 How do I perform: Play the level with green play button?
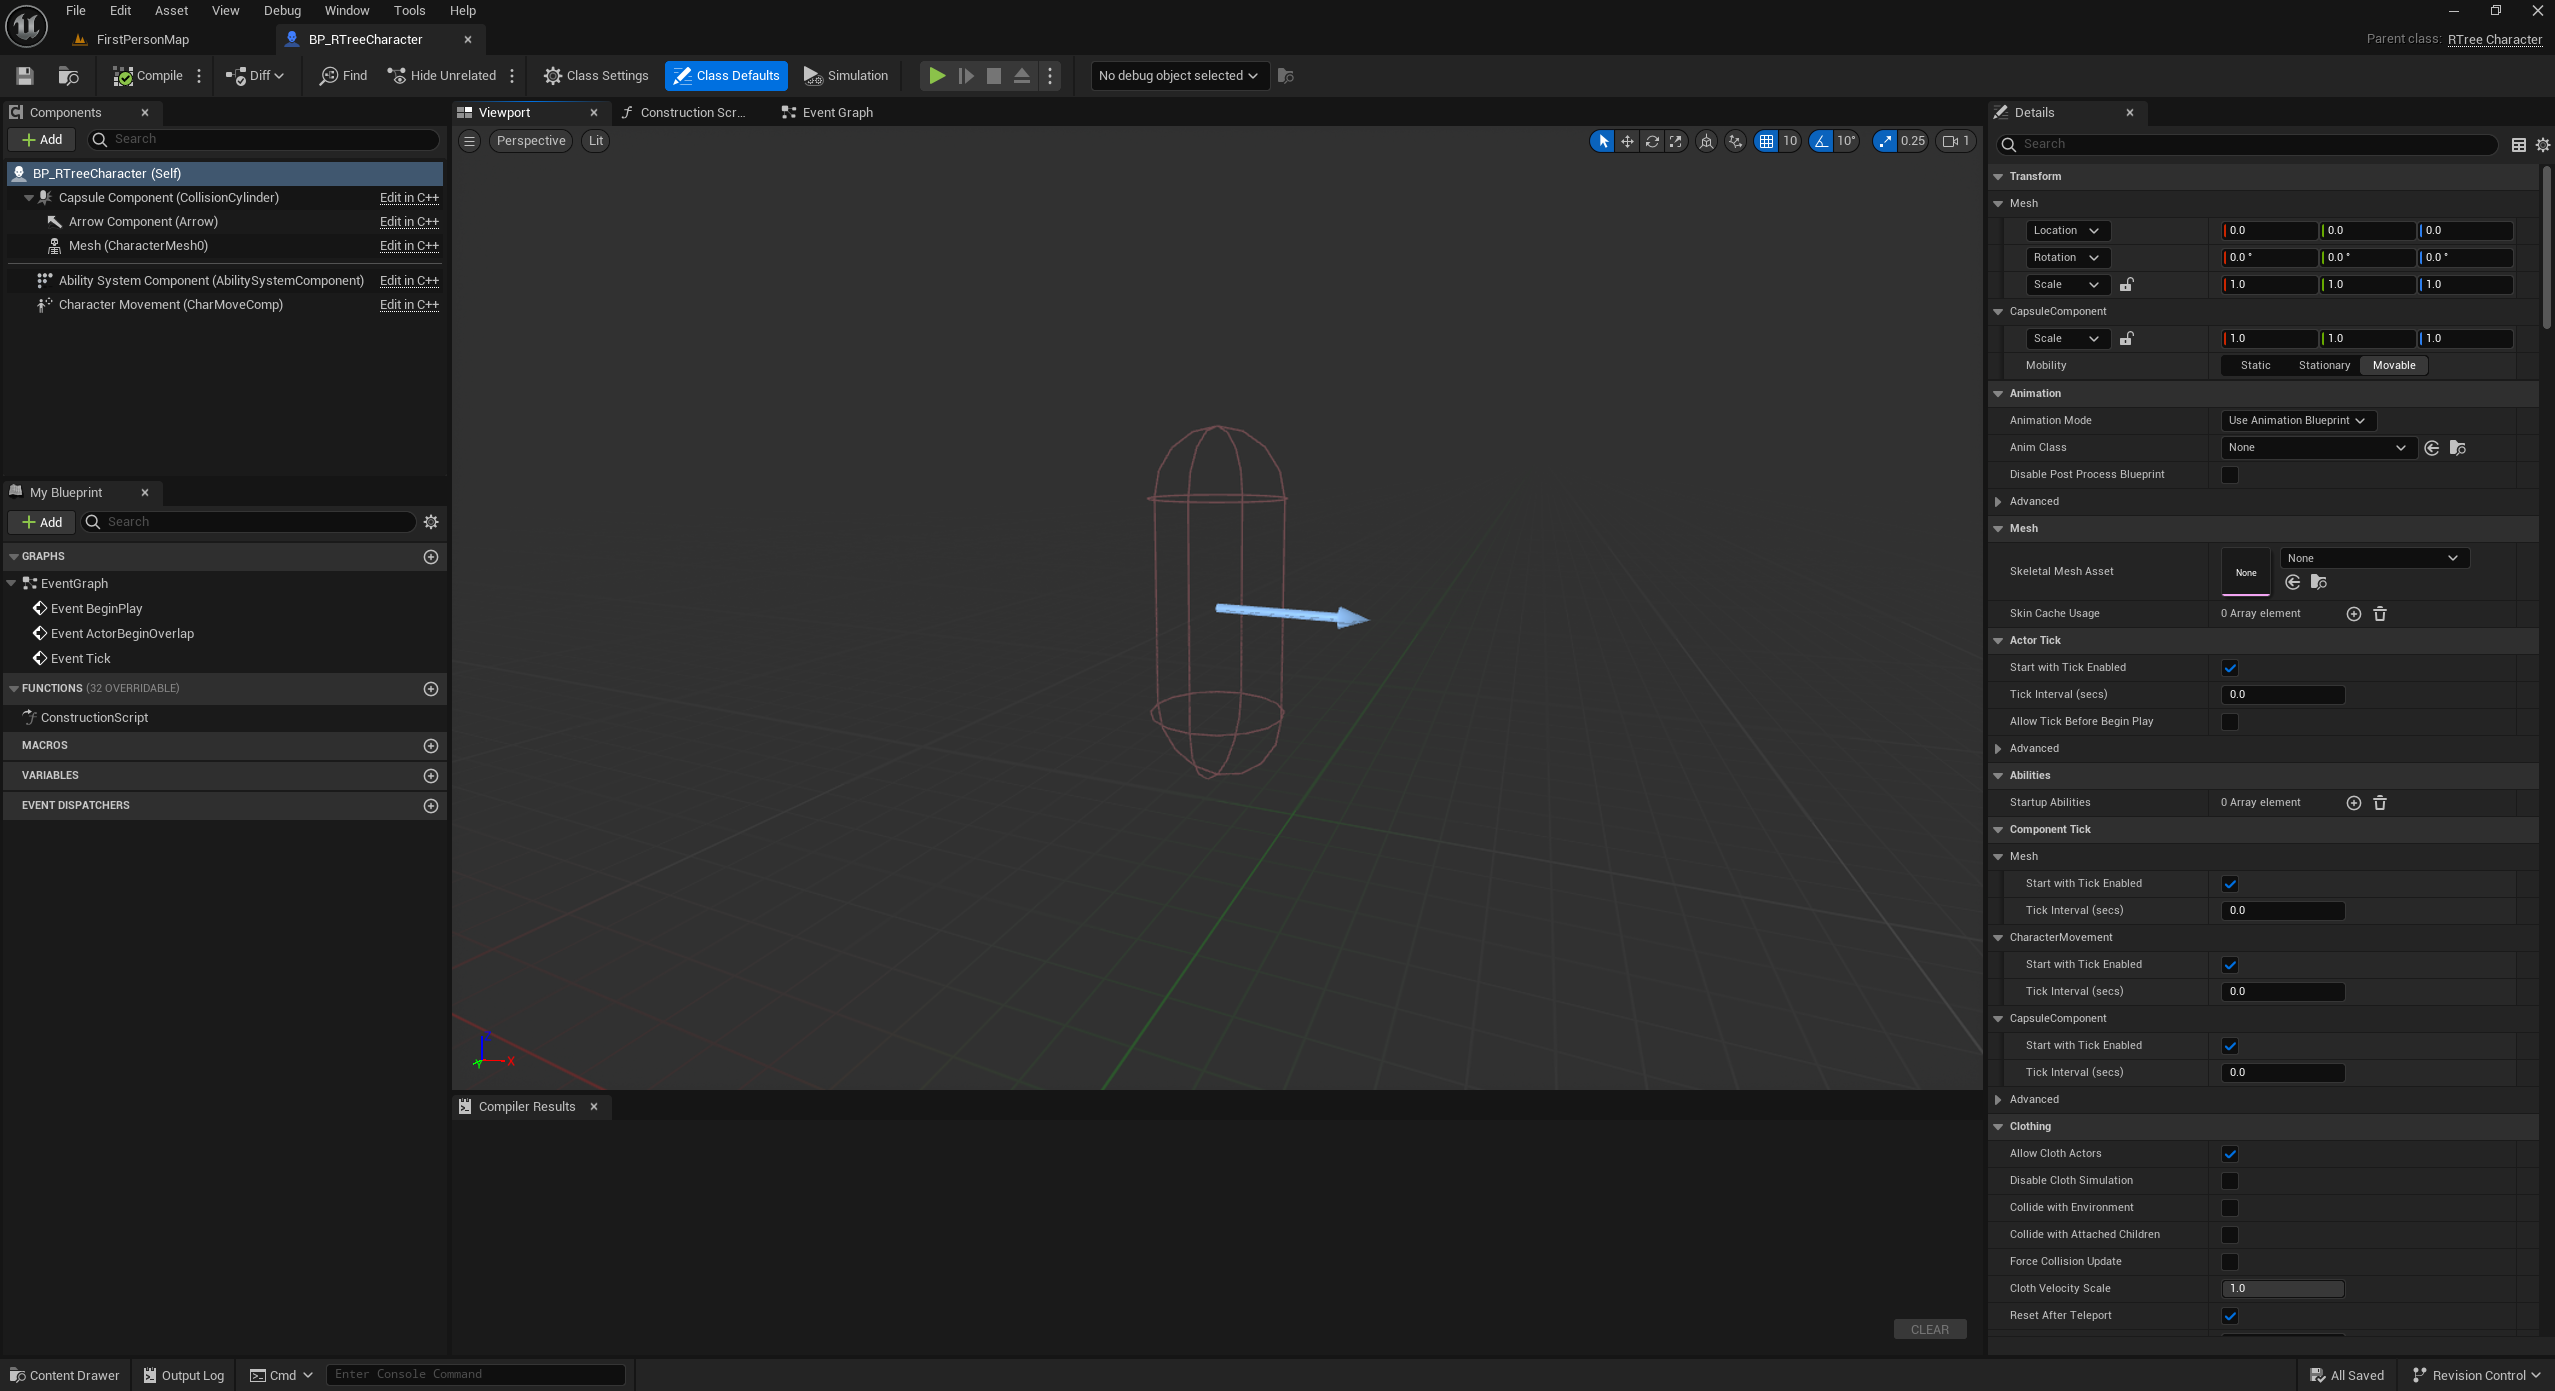[937, 76]
